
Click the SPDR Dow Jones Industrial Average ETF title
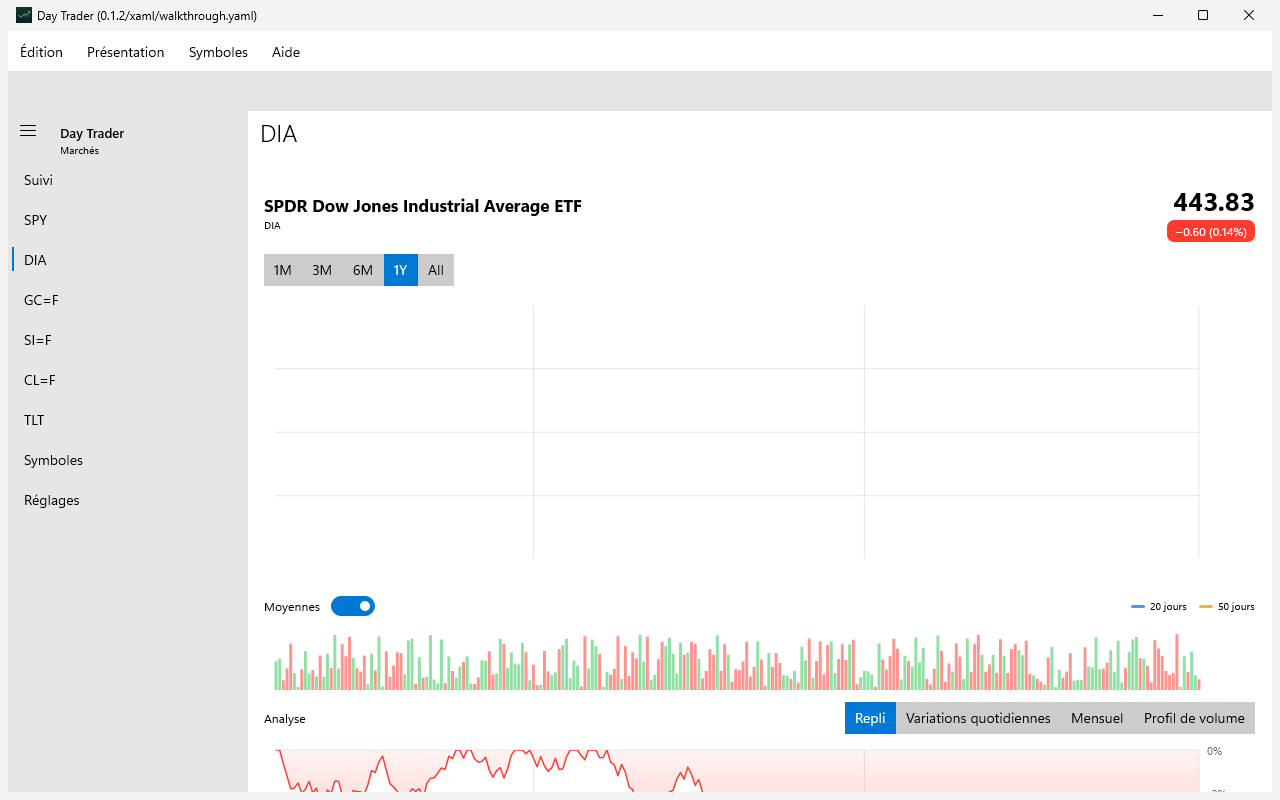423,206
